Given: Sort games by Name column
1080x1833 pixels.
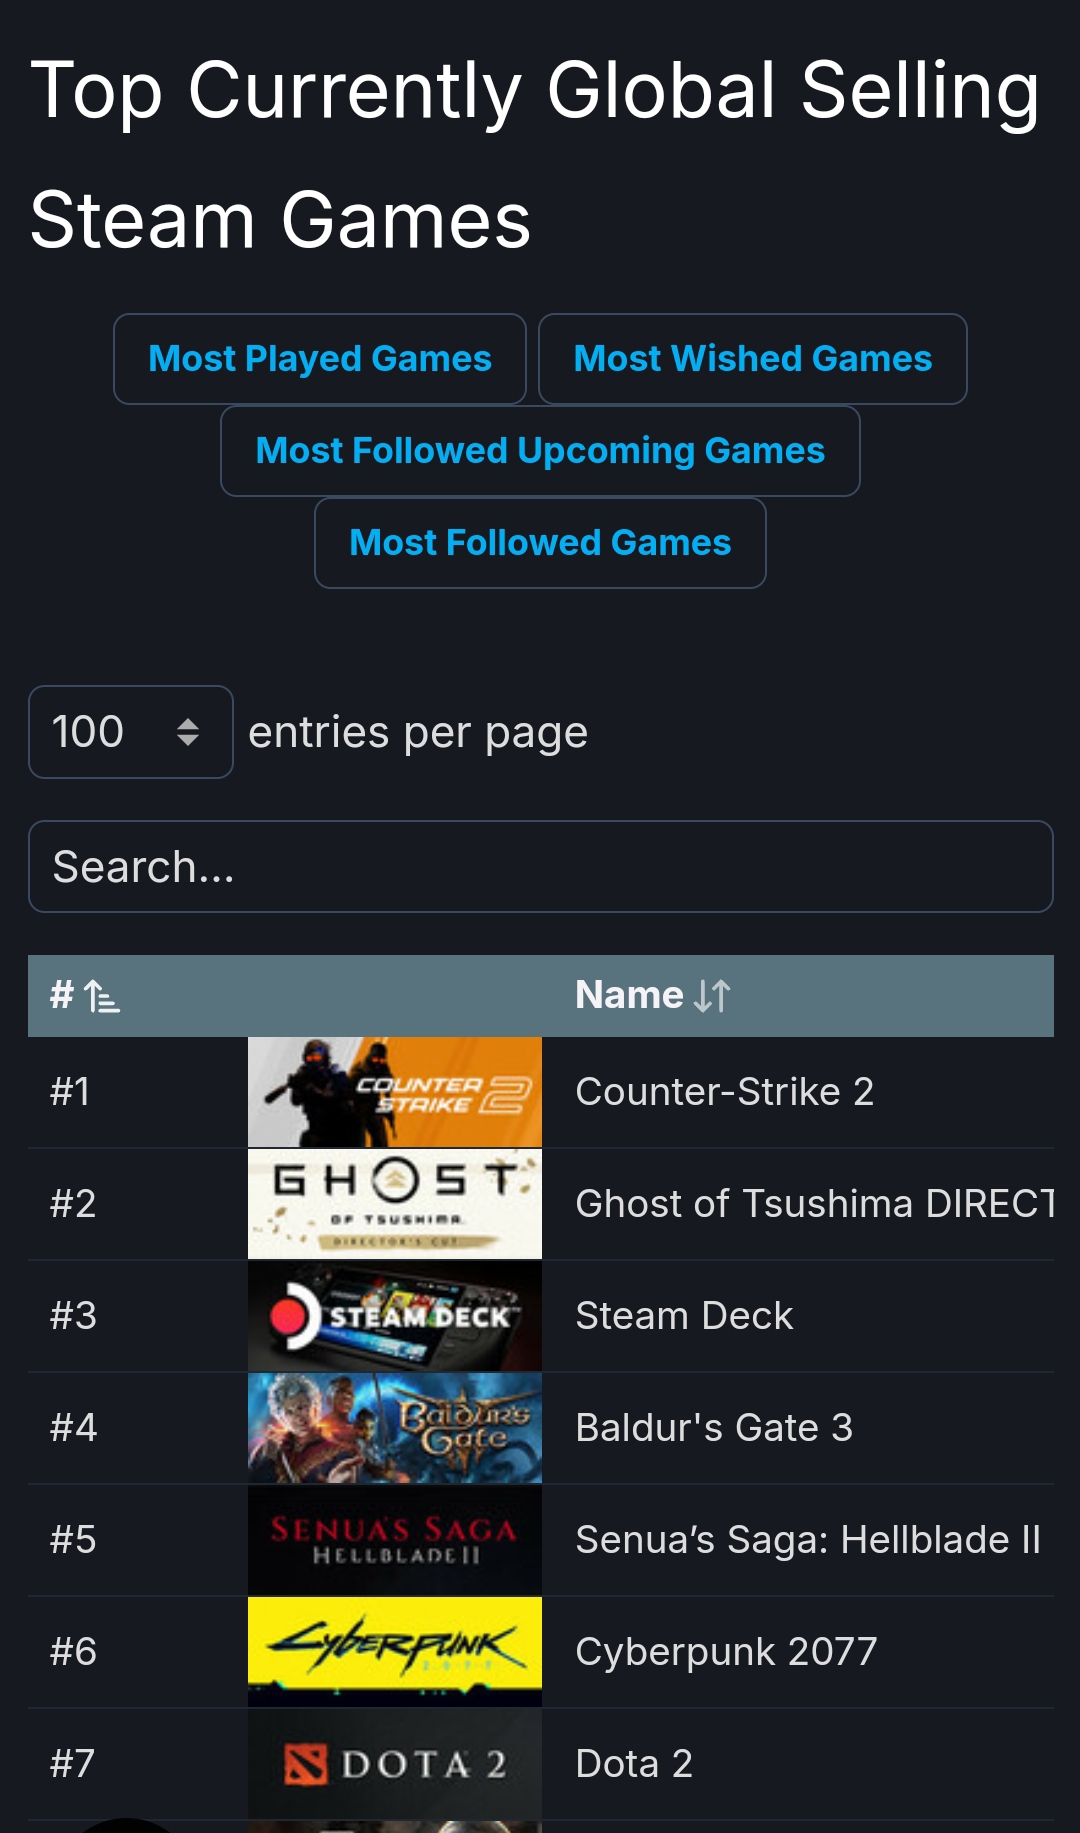Looking at the screenshot, I should pos(653,996).
